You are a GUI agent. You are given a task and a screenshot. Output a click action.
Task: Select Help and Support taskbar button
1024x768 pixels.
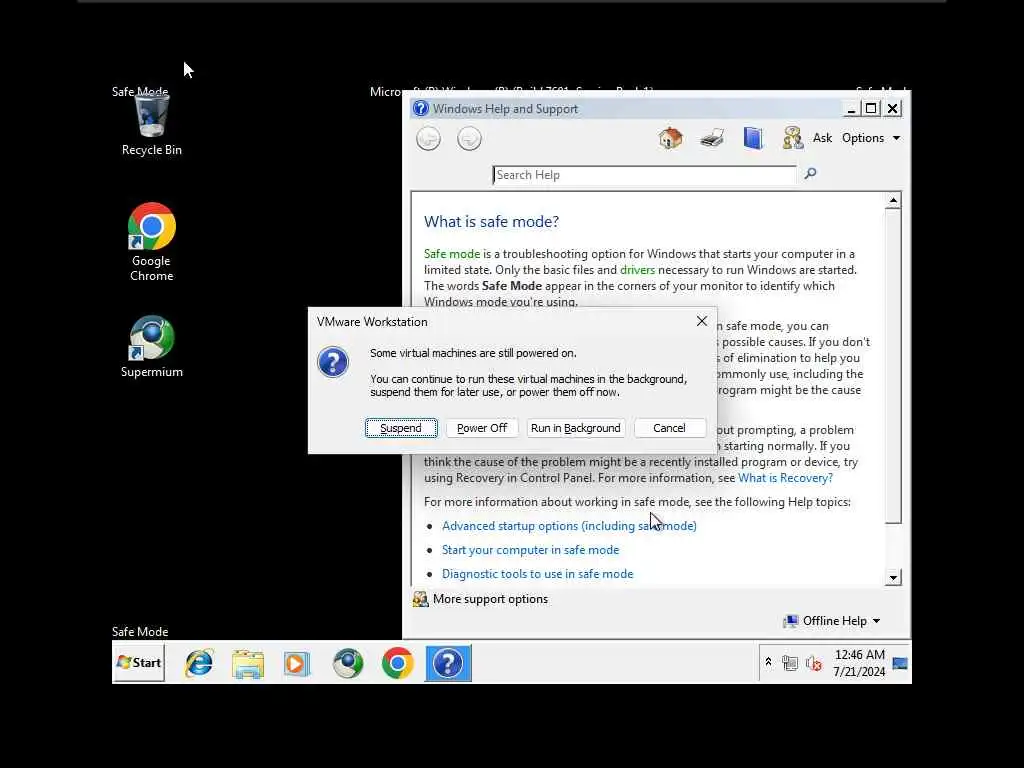[x=448, y=664]
